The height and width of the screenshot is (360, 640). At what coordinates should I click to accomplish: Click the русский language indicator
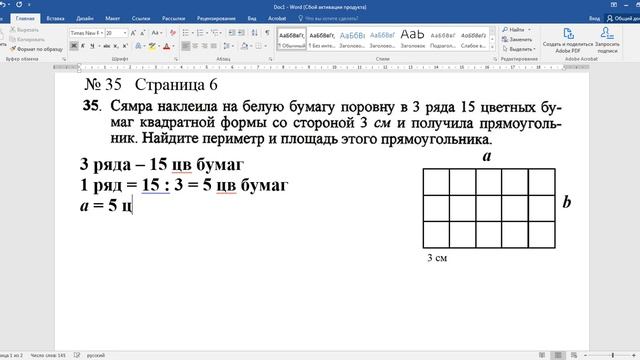96,356
